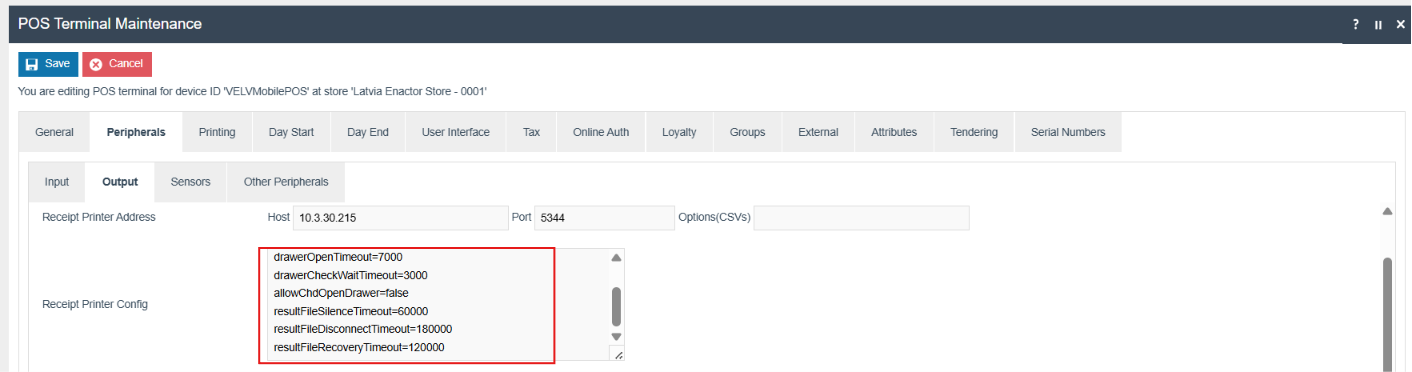The width and height of the screenshot is (1412, 372).
Task: Switch to the Online Auth tab
Action: pyautogui.click(x=601, y=132)
